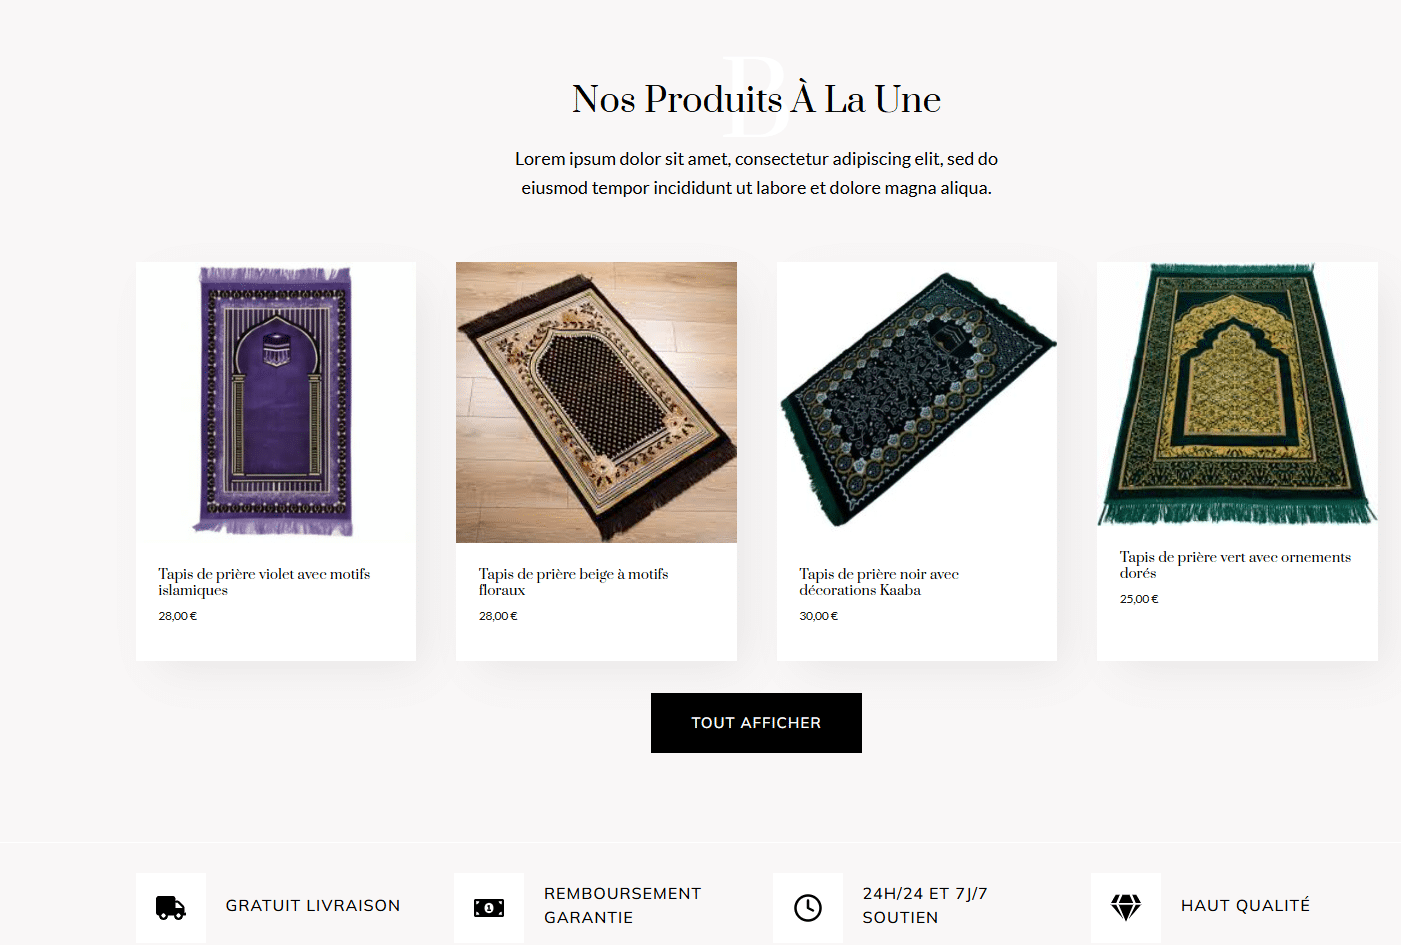Click the 25,00 € price
1401x945 pixels.
[1139, 599]
